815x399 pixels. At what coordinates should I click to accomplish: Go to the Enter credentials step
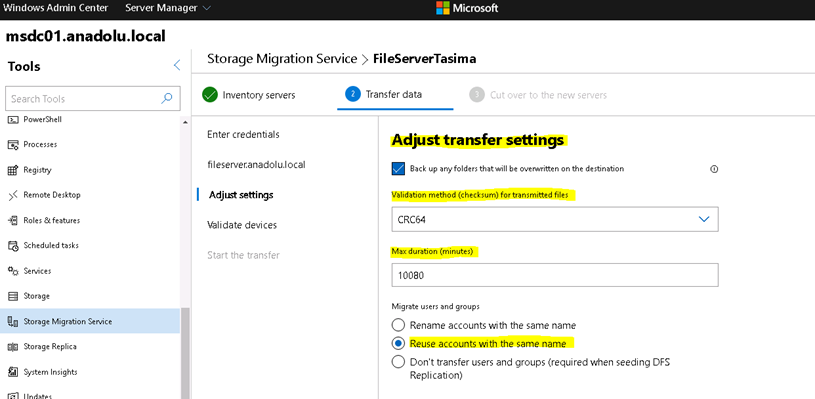[x=243, y=135]
